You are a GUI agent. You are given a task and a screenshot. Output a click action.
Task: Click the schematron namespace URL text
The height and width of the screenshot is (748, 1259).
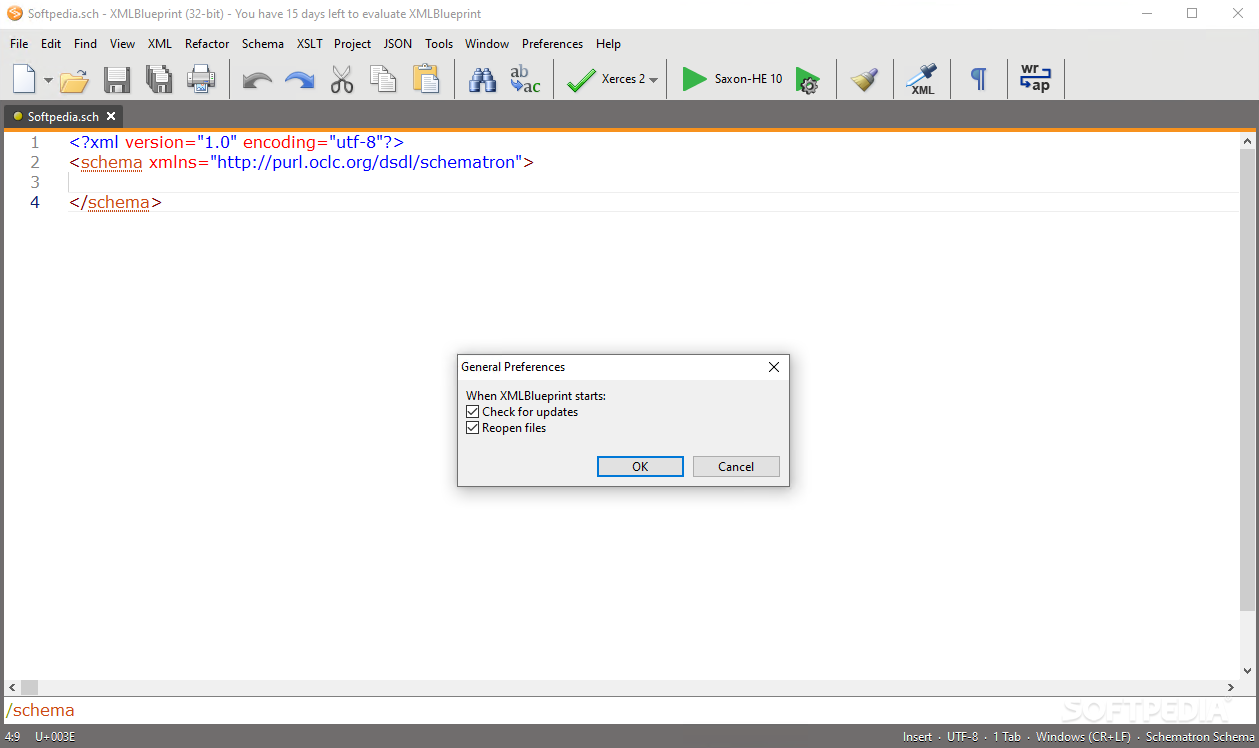click(367, 162)
